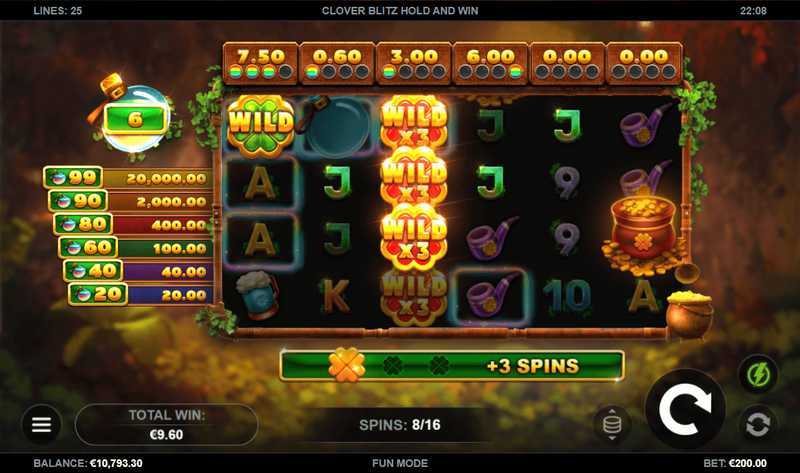Select the 20 potions 20.00 prize row
This screenshot has width=800, height=473.
pyautogui.click(x=141, y=294)
